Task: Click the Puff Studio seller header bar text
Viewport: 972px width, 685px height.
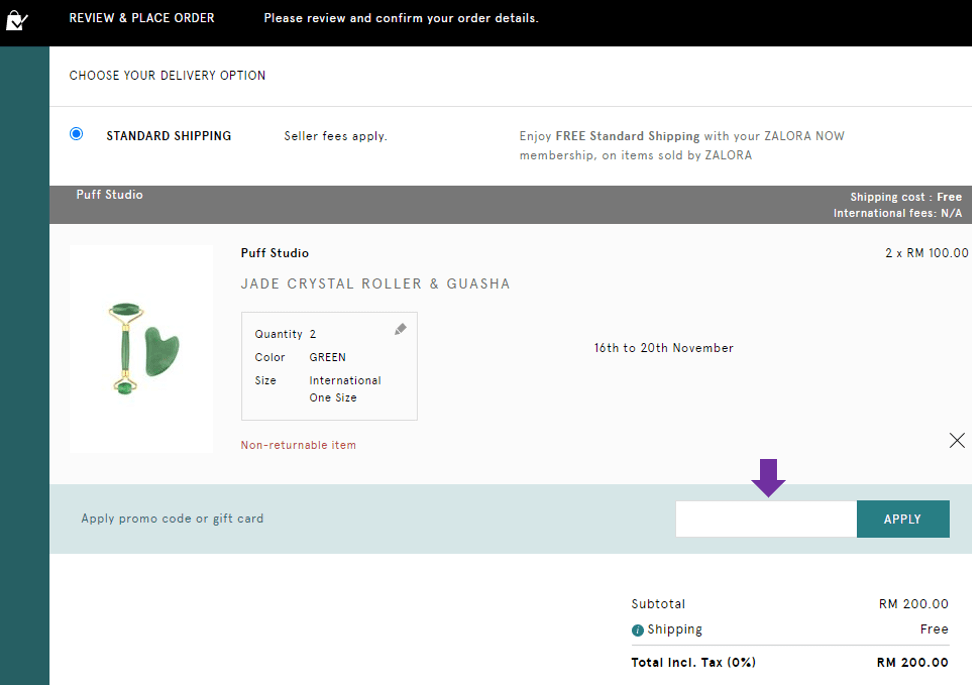Action: [x=110, y=195]
